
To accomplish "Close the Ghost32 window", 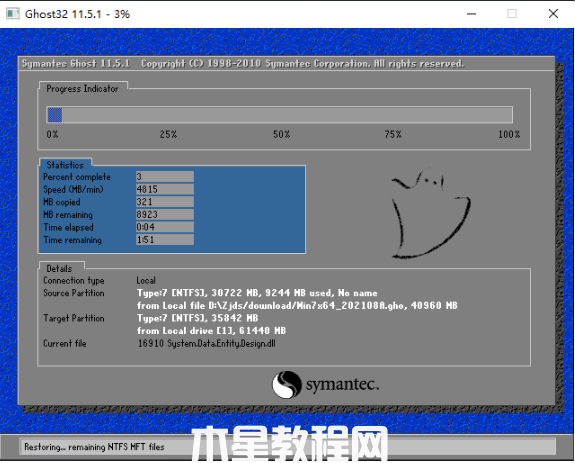I will coord(553,14).
